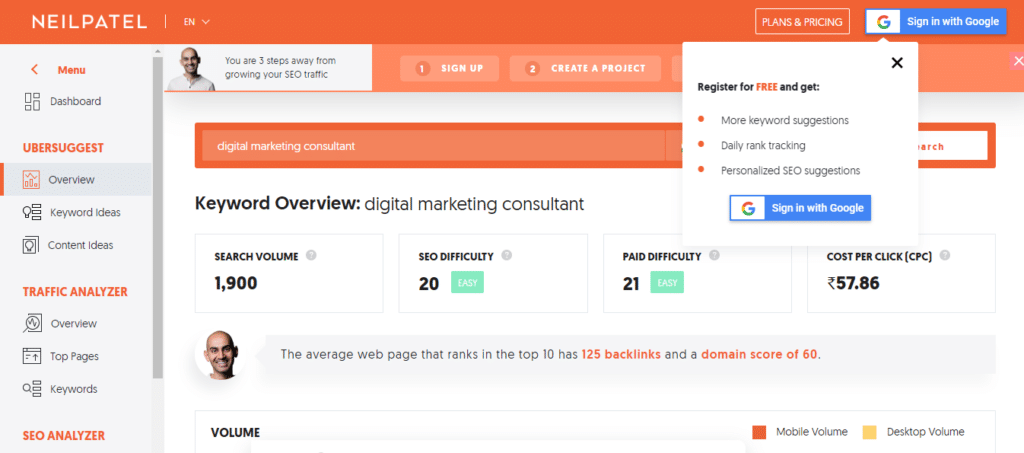Viewport: 1024px width, 453px height.
Task: Click help icon next to Paid Difficulty
Action: click(x=714, y=256)
